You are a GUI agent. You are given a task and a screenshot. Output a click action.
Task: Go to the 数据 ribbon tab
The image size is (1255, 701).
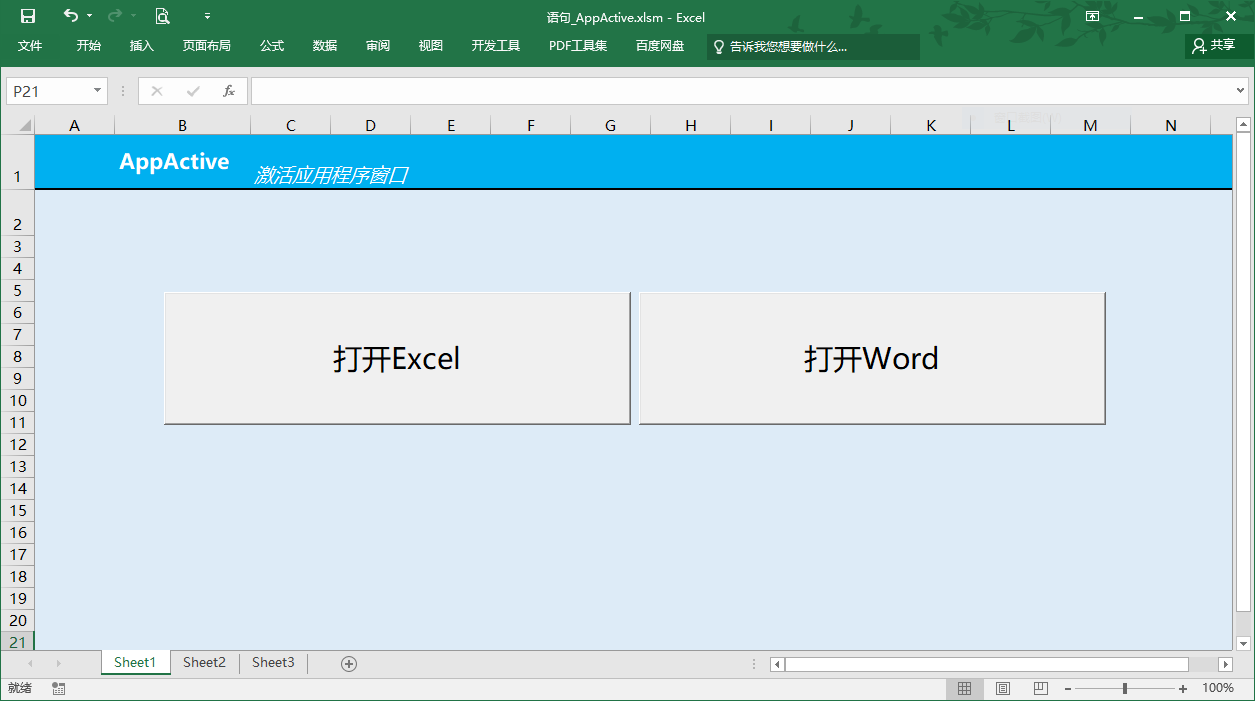click(x=325, y=46)
